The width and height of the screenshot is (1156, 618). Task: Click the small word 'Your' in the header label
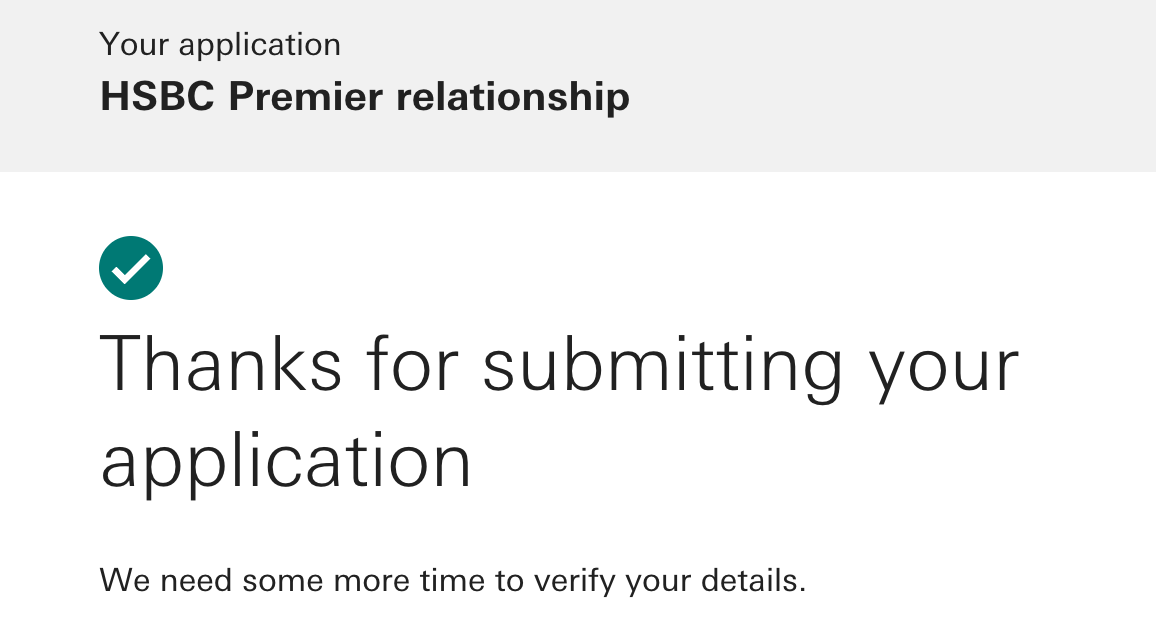point(134,45)
